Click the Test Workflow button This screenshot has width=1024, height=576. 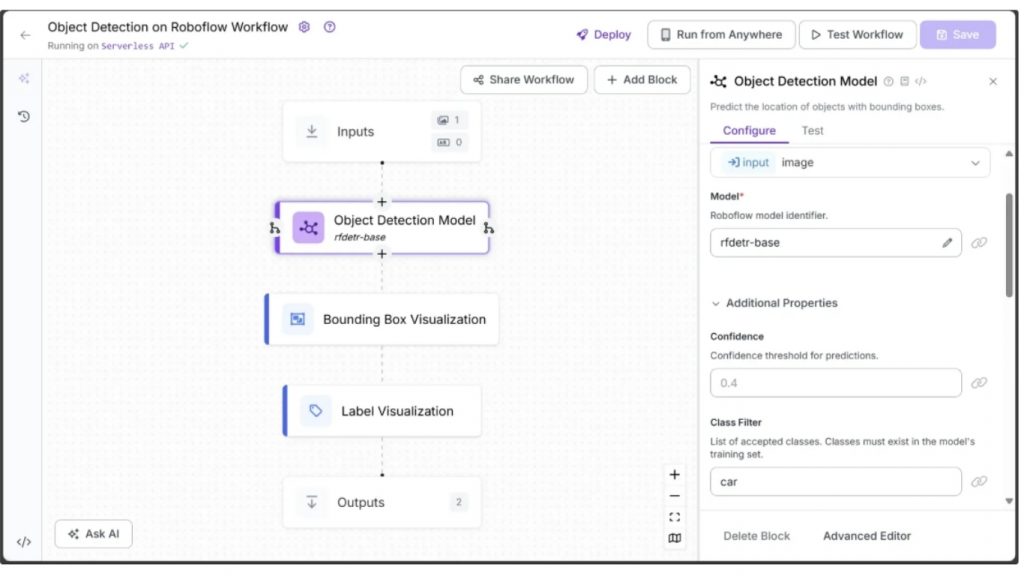pos(856,35)
